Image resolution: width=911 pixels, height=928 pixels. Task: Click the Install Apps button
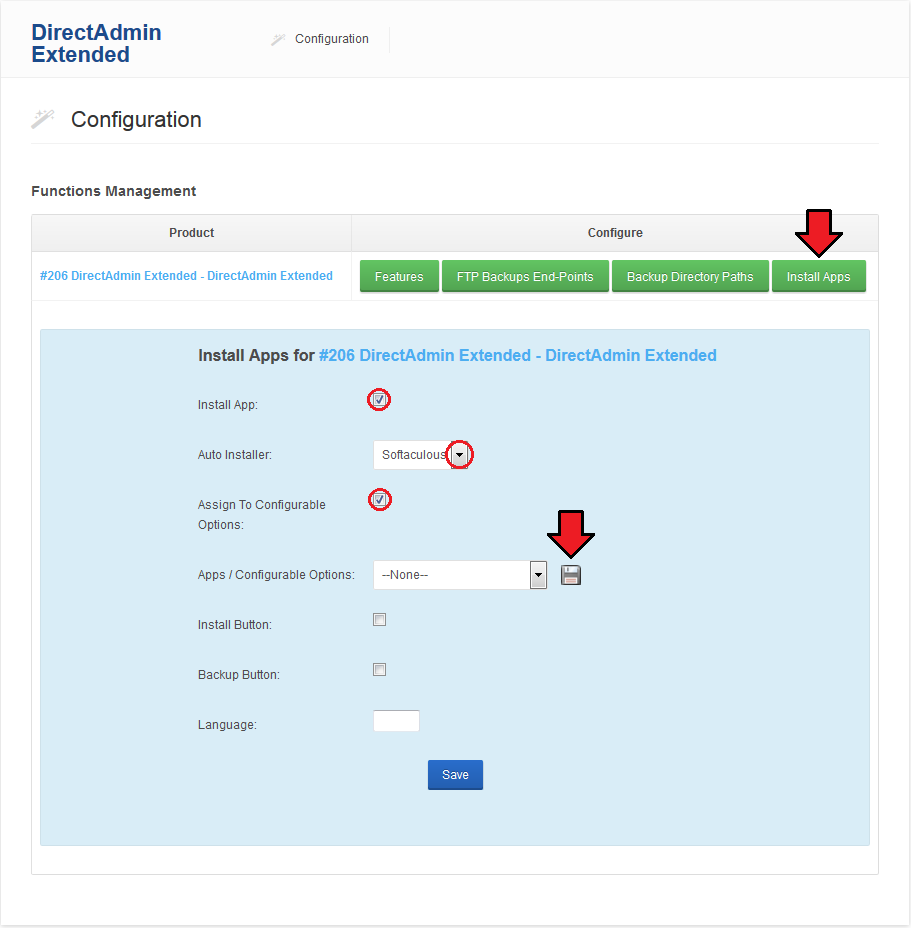[x=819, y=276]
